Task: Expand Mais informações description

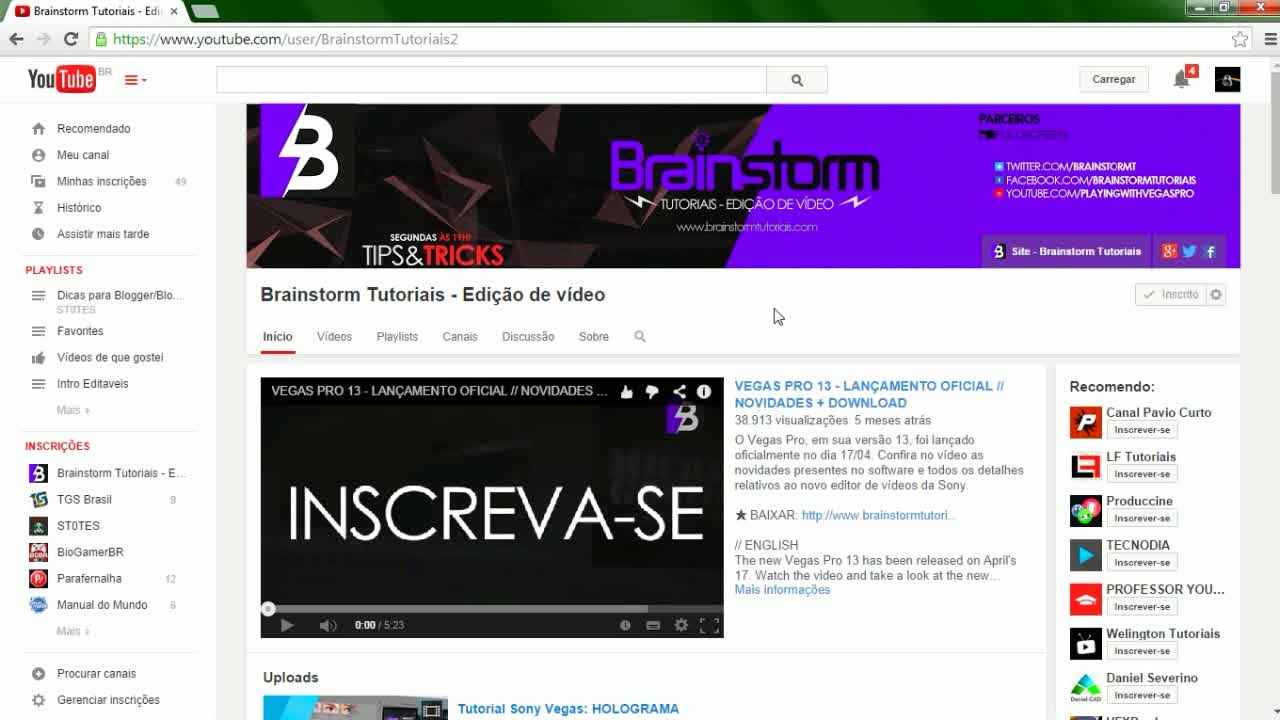Action: 782,590
